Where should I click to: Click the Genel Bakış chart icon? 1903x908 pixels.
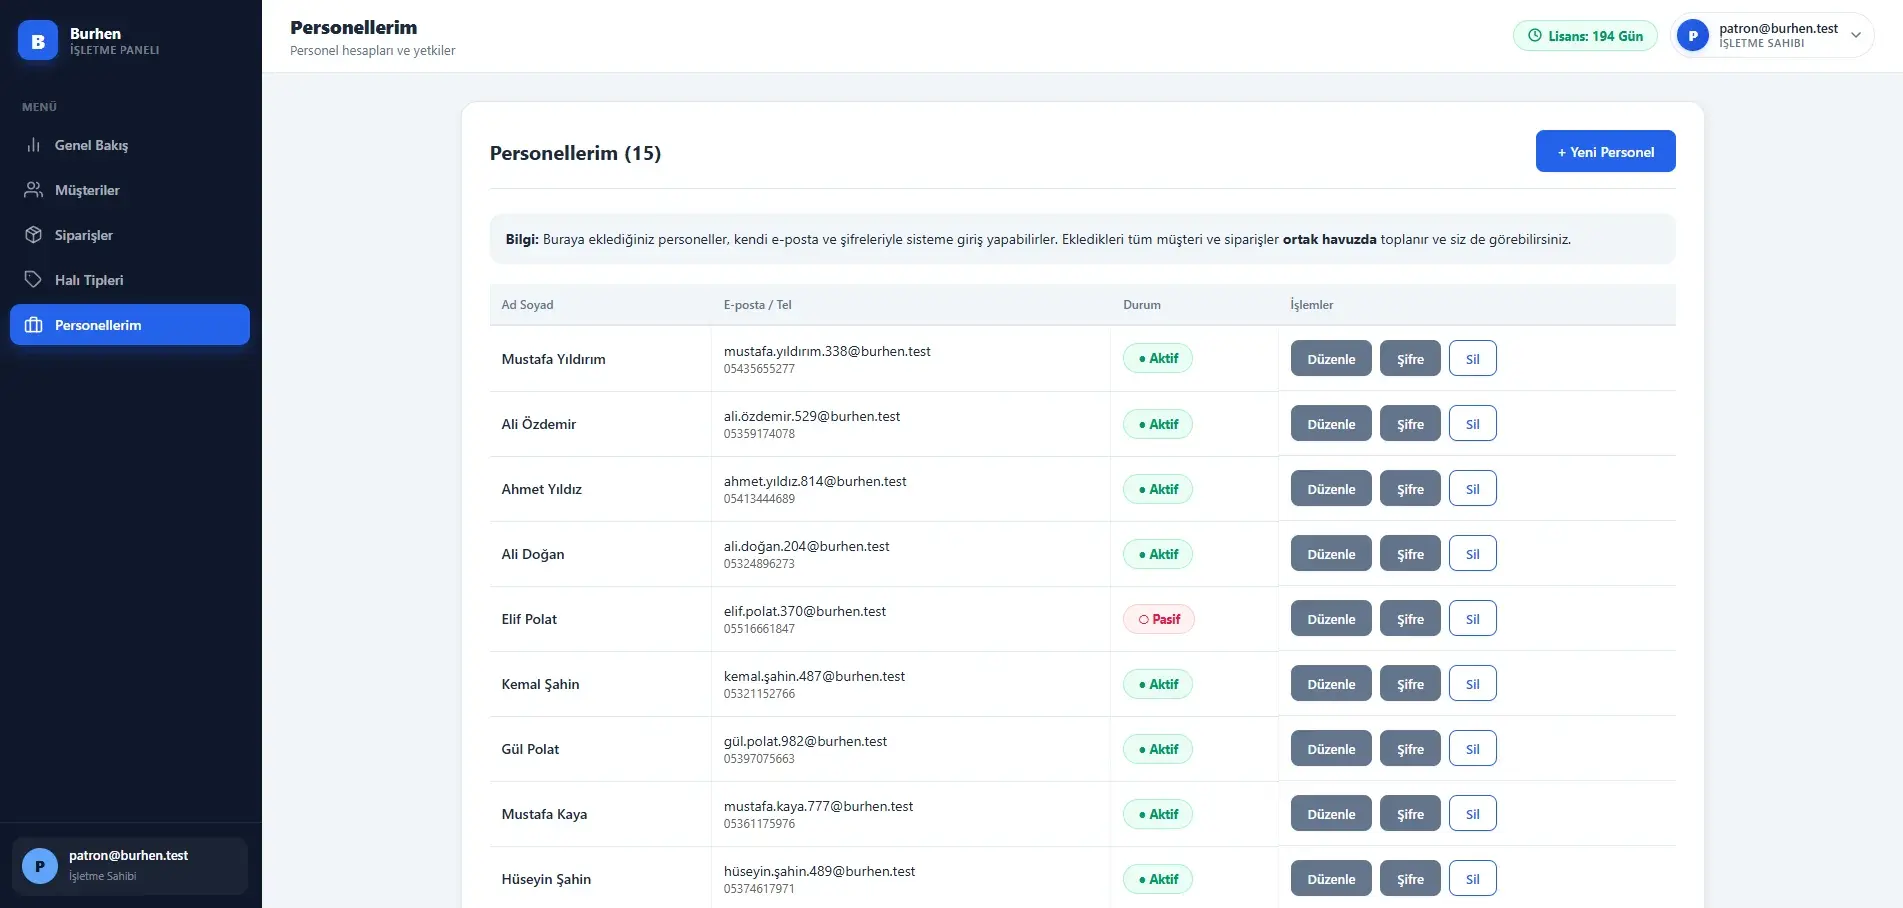click(33, 145)
